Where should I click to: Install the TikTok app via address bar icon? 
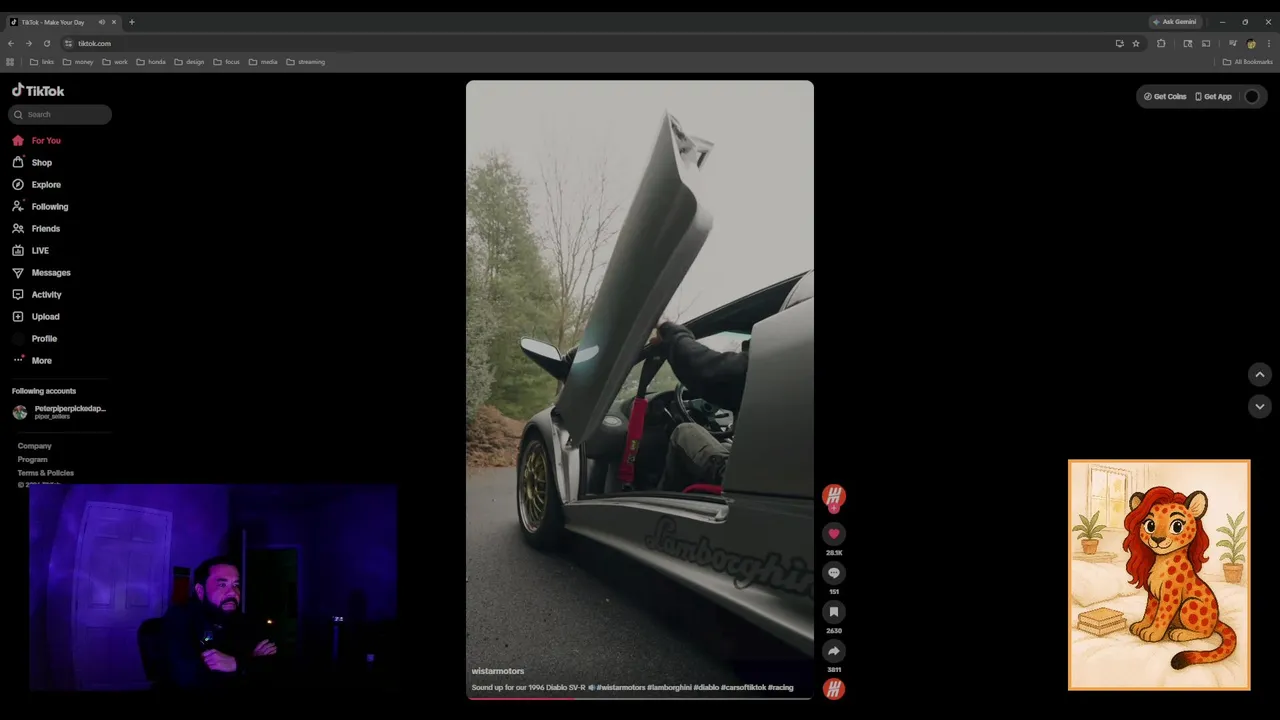pos(1119,43)
